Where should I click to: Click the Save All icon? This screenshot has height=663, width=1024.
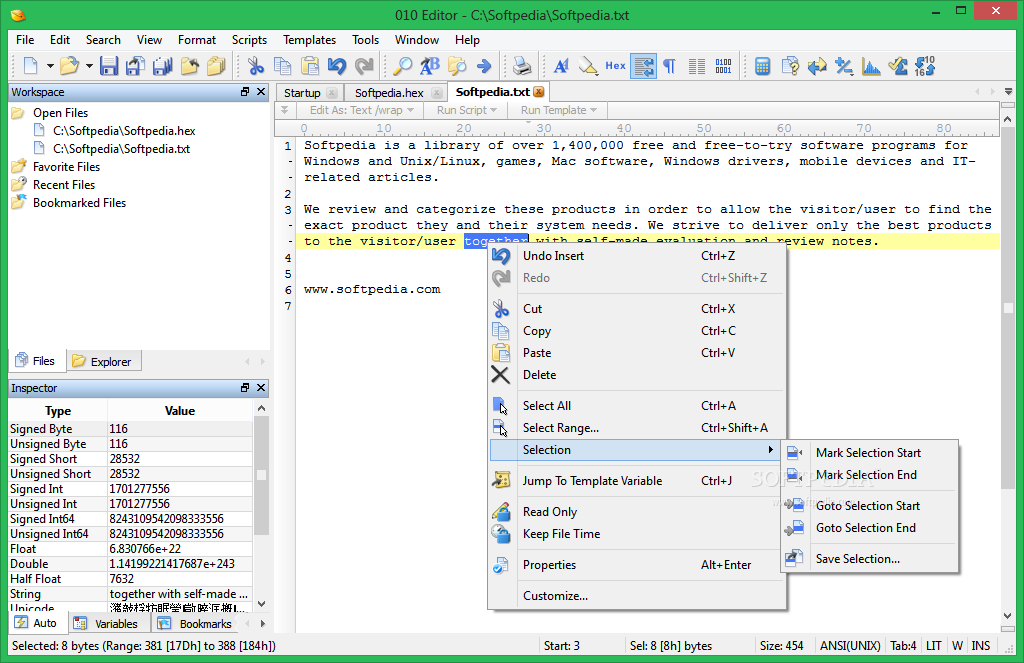coord(162,66)
